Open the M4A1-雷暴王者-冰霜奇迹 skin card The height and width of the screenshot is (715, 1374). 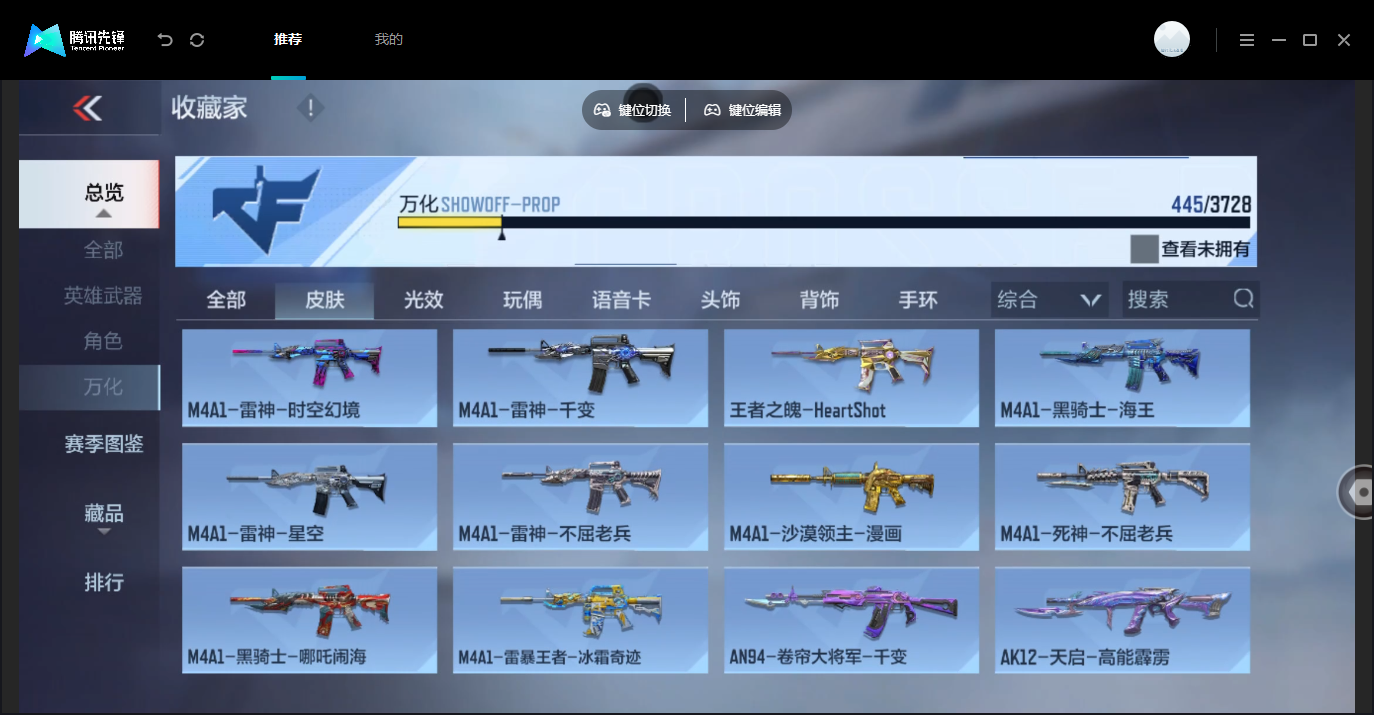coord(580,620)
